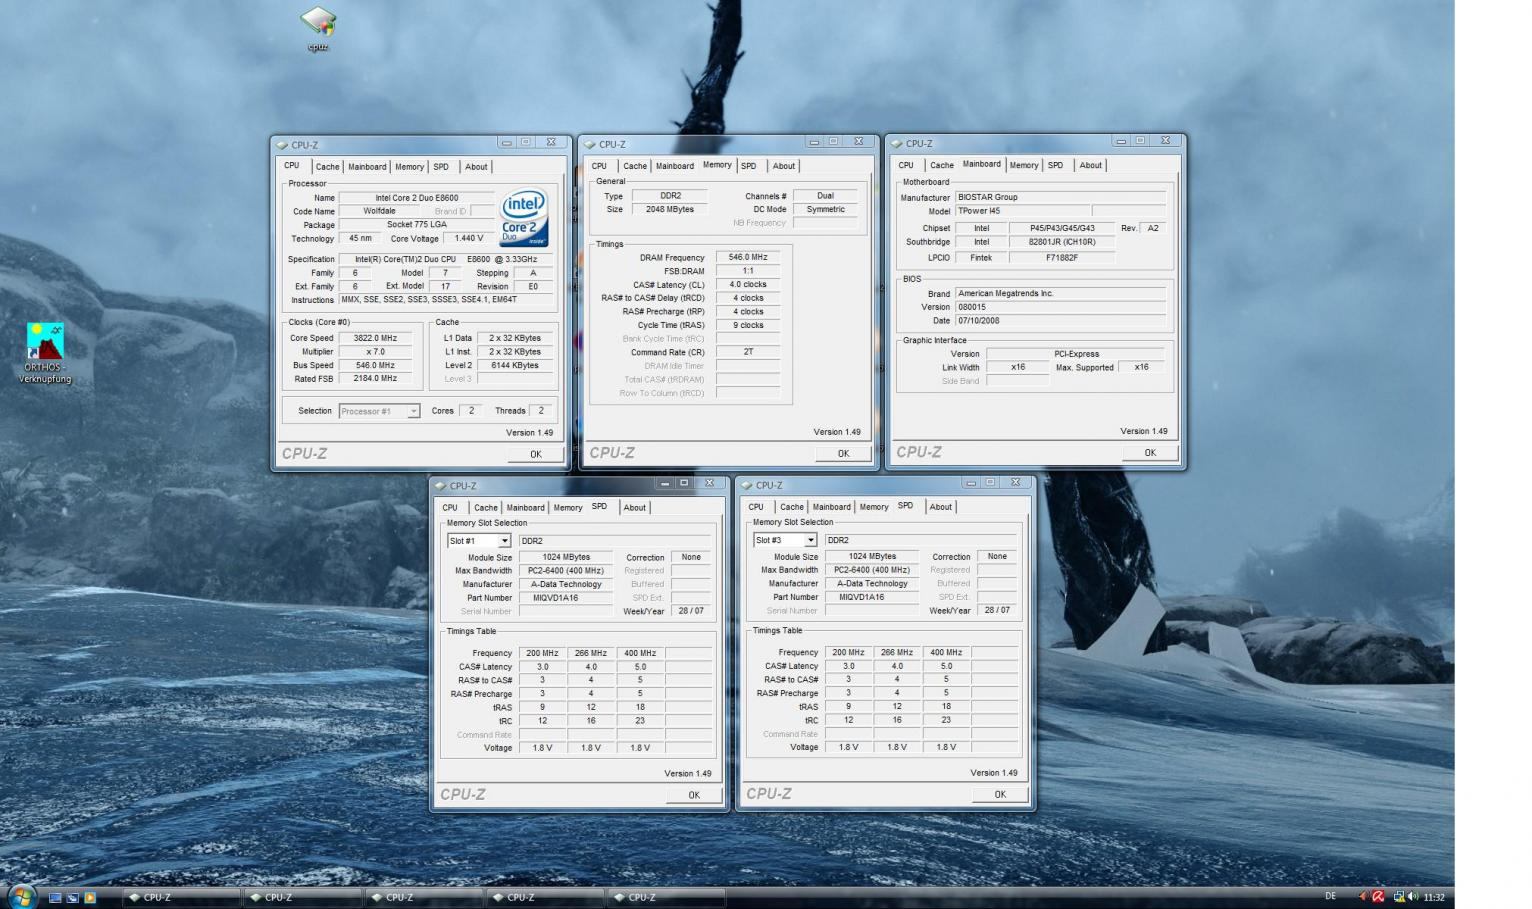Click the 'Symmetric' DC mode value
Image resolution: width=1532 pixels, height=909 pixels.
point(825,209)
